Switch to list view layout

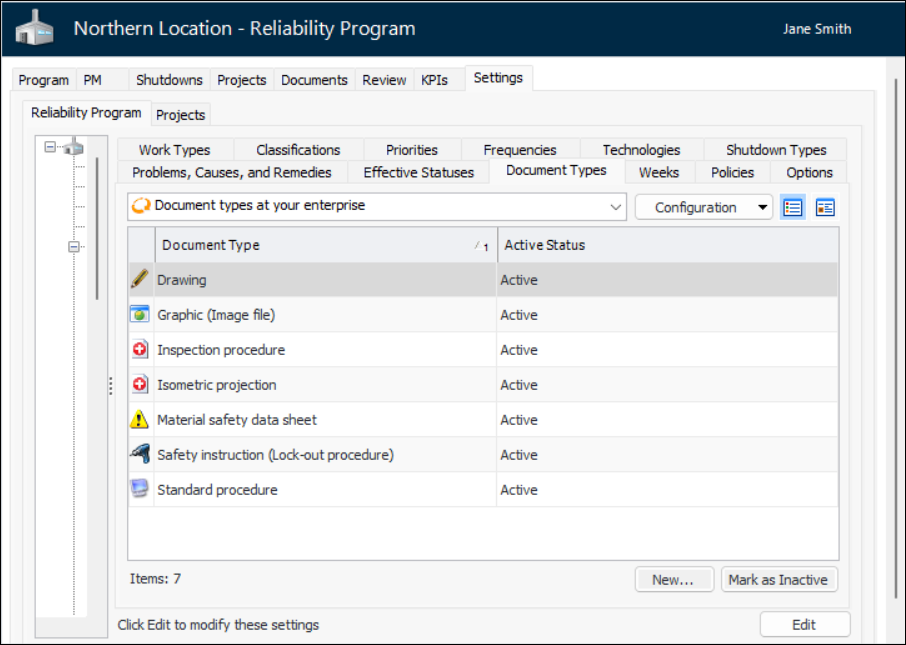click(x=793, y=207)
